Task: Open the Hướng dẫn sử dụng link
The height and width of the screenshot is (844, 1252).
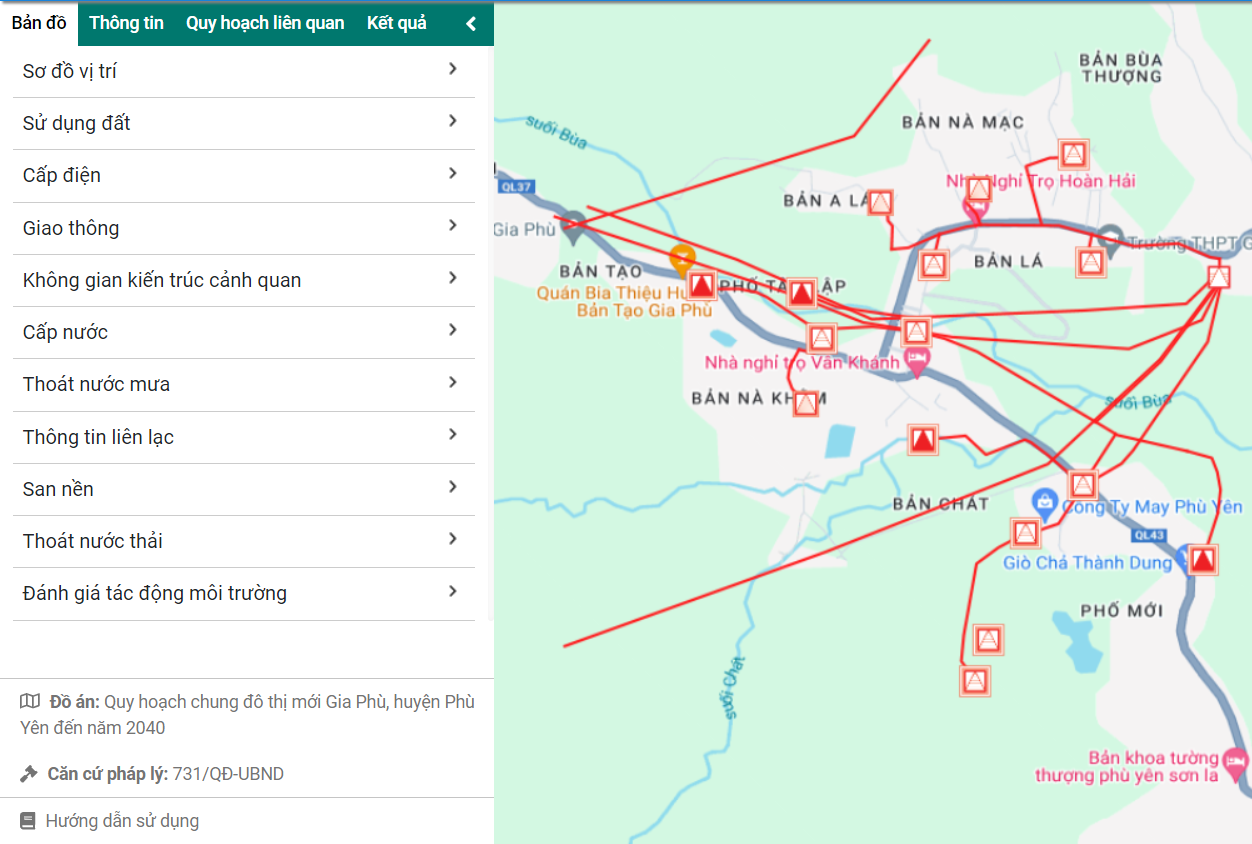Action: tap(122, 821)
